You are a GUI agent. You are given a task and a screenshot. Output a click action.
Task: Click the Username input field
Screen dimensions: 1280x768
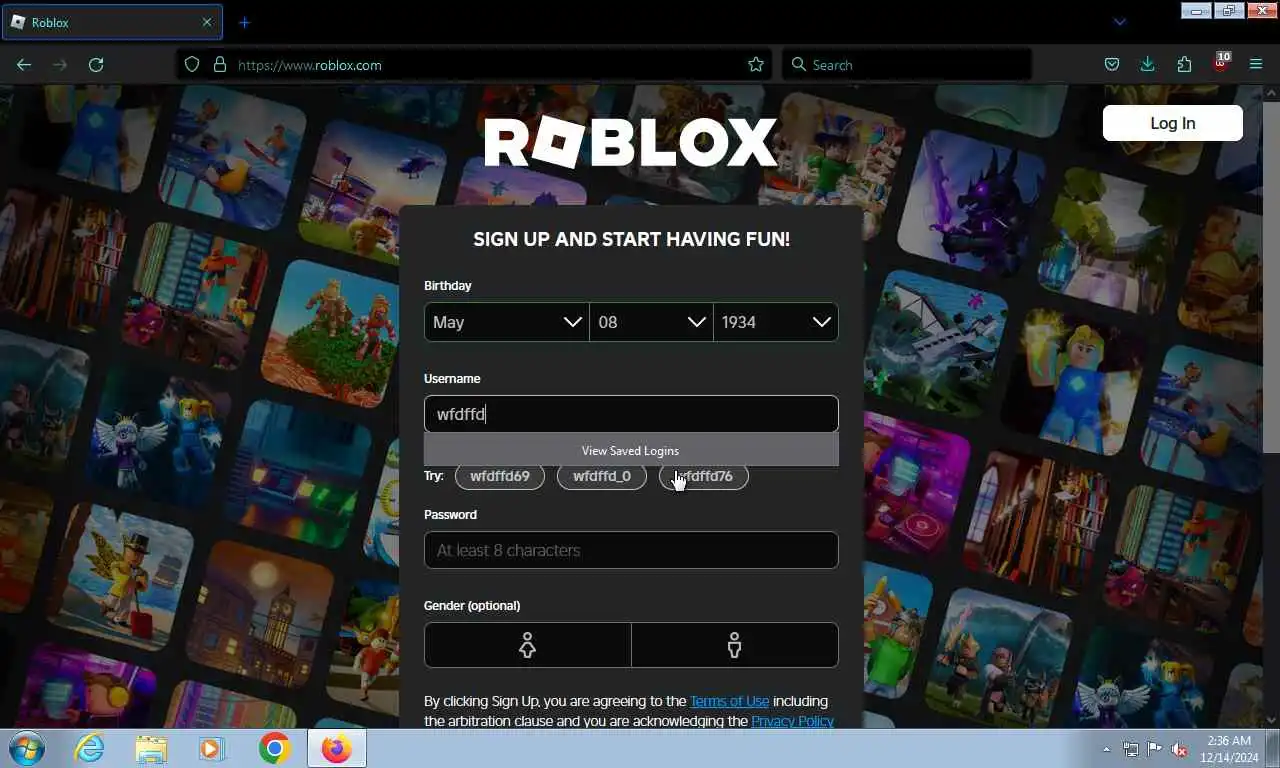point(631,414)
